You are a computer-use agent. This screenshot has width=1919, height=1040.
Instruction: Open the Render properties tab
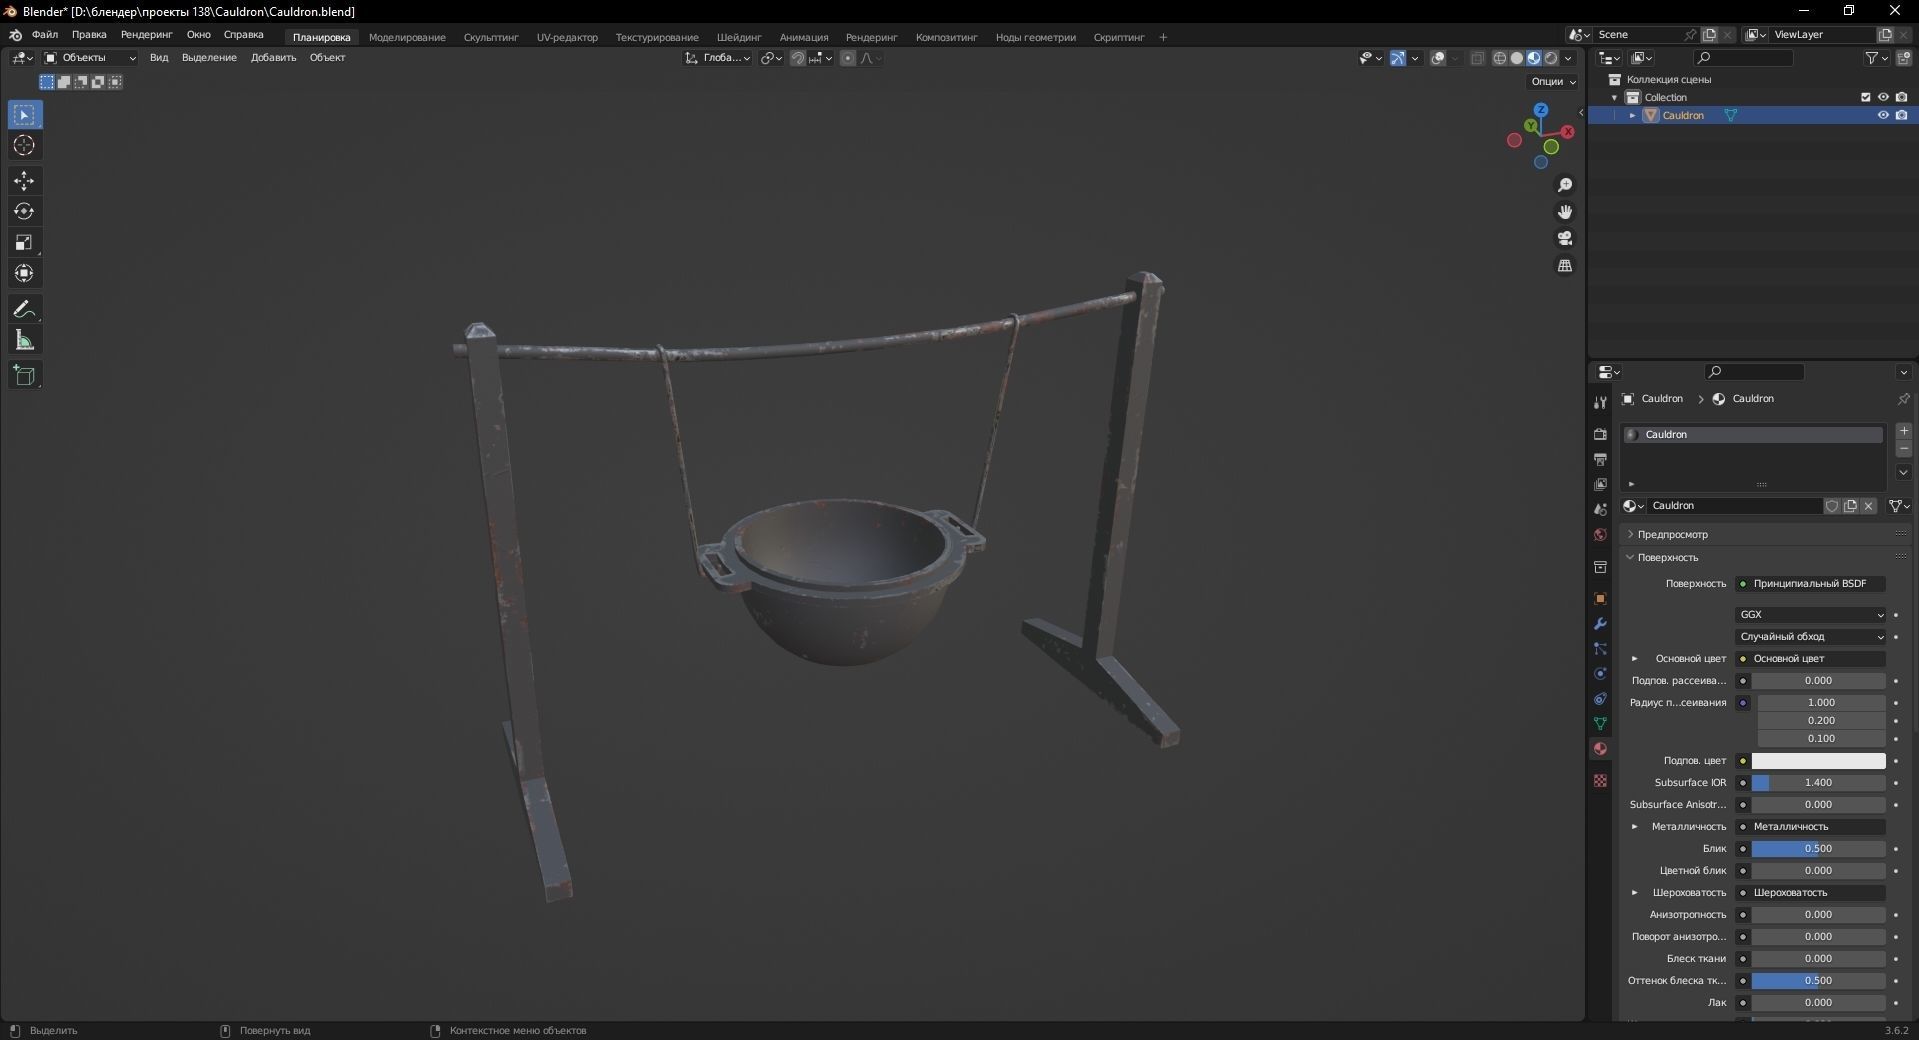tap(1600, 434)
